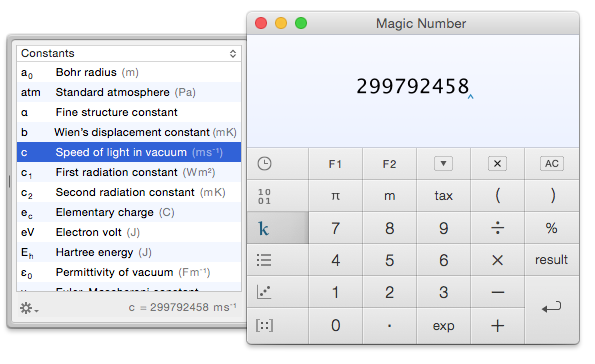Click the Magic Number window title
The width and height of the screenshot is (595, 364).
pos(421,24)
